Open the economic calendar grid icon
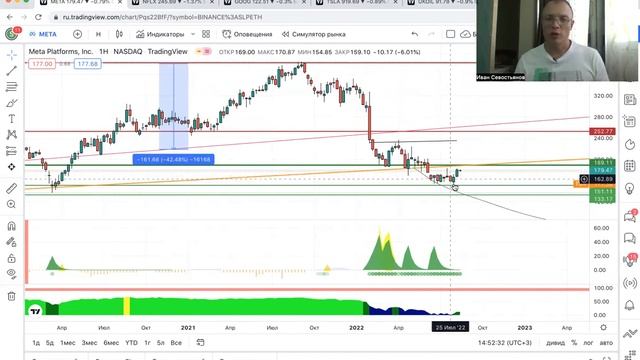Screen dimensions: 640x360 click(630, 166)
